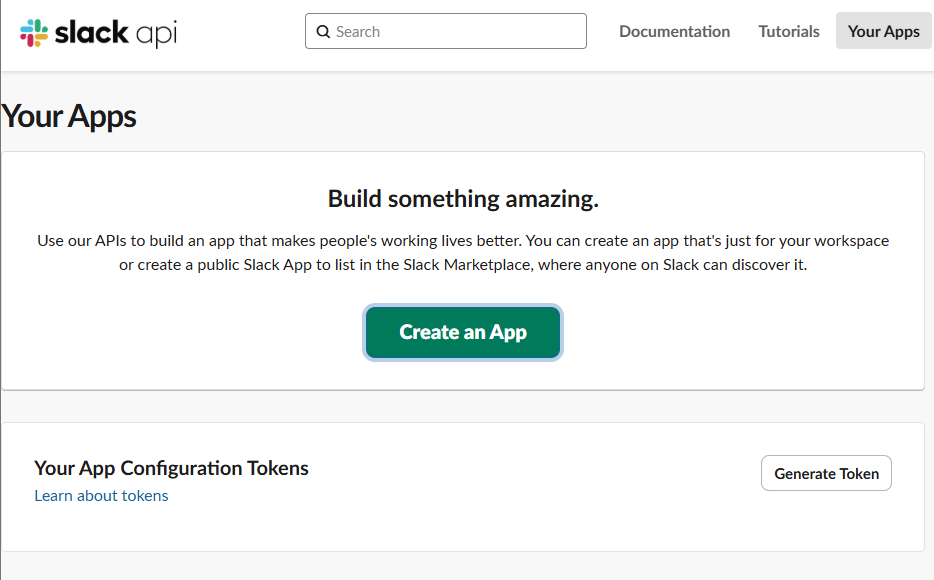Open the Documentation menu item
The width and height of the screenshot is (934, 580).
tap(674, 31)
